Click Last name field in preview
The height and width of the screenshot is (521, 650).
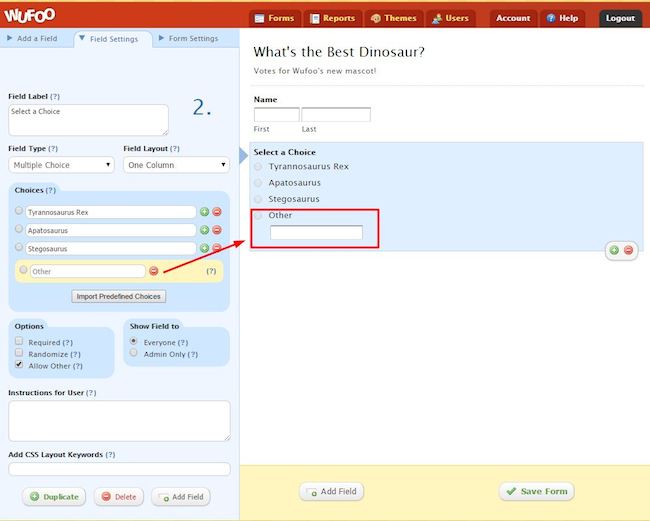point(336,114)
